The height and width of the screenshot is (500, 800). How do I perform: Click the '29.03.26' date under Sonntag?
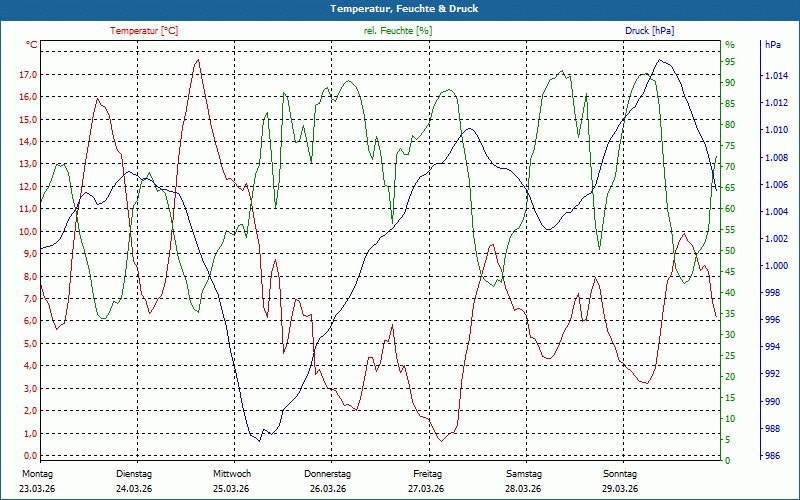click(620, 489)
